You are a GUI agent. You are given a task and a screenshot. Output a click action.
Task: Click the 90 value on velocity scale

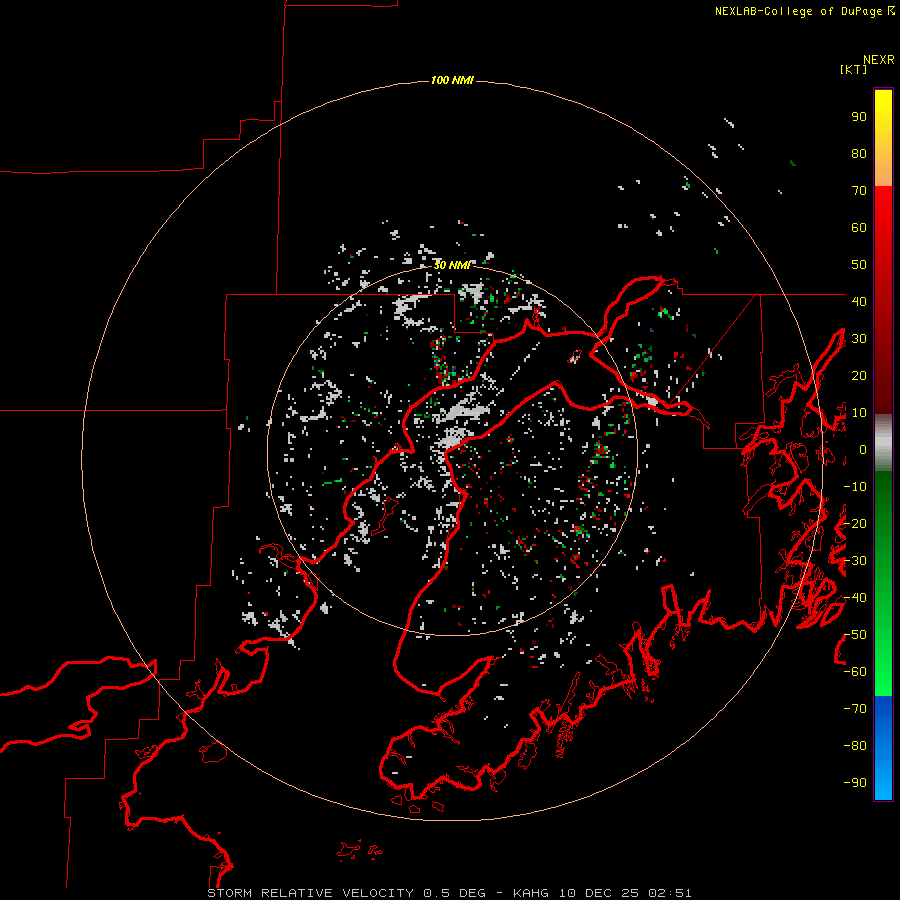tap(859, 117)
